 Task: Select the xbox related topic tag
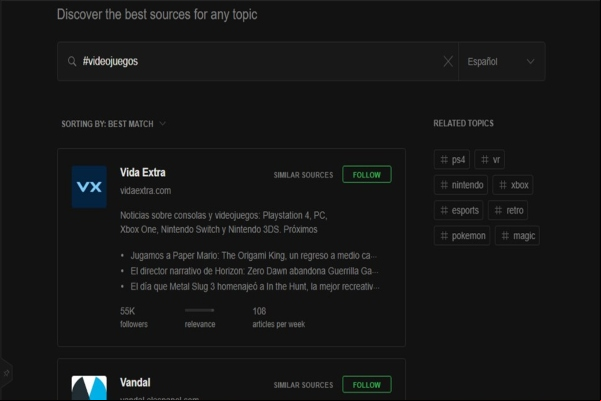click(x=513, y=185)
